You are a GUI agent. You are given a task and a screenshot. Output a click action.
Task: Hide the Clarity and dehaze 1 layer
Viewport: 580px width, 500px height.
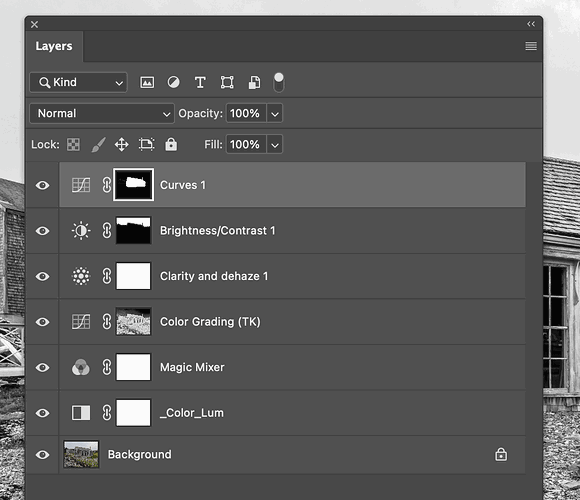(43, 276)
